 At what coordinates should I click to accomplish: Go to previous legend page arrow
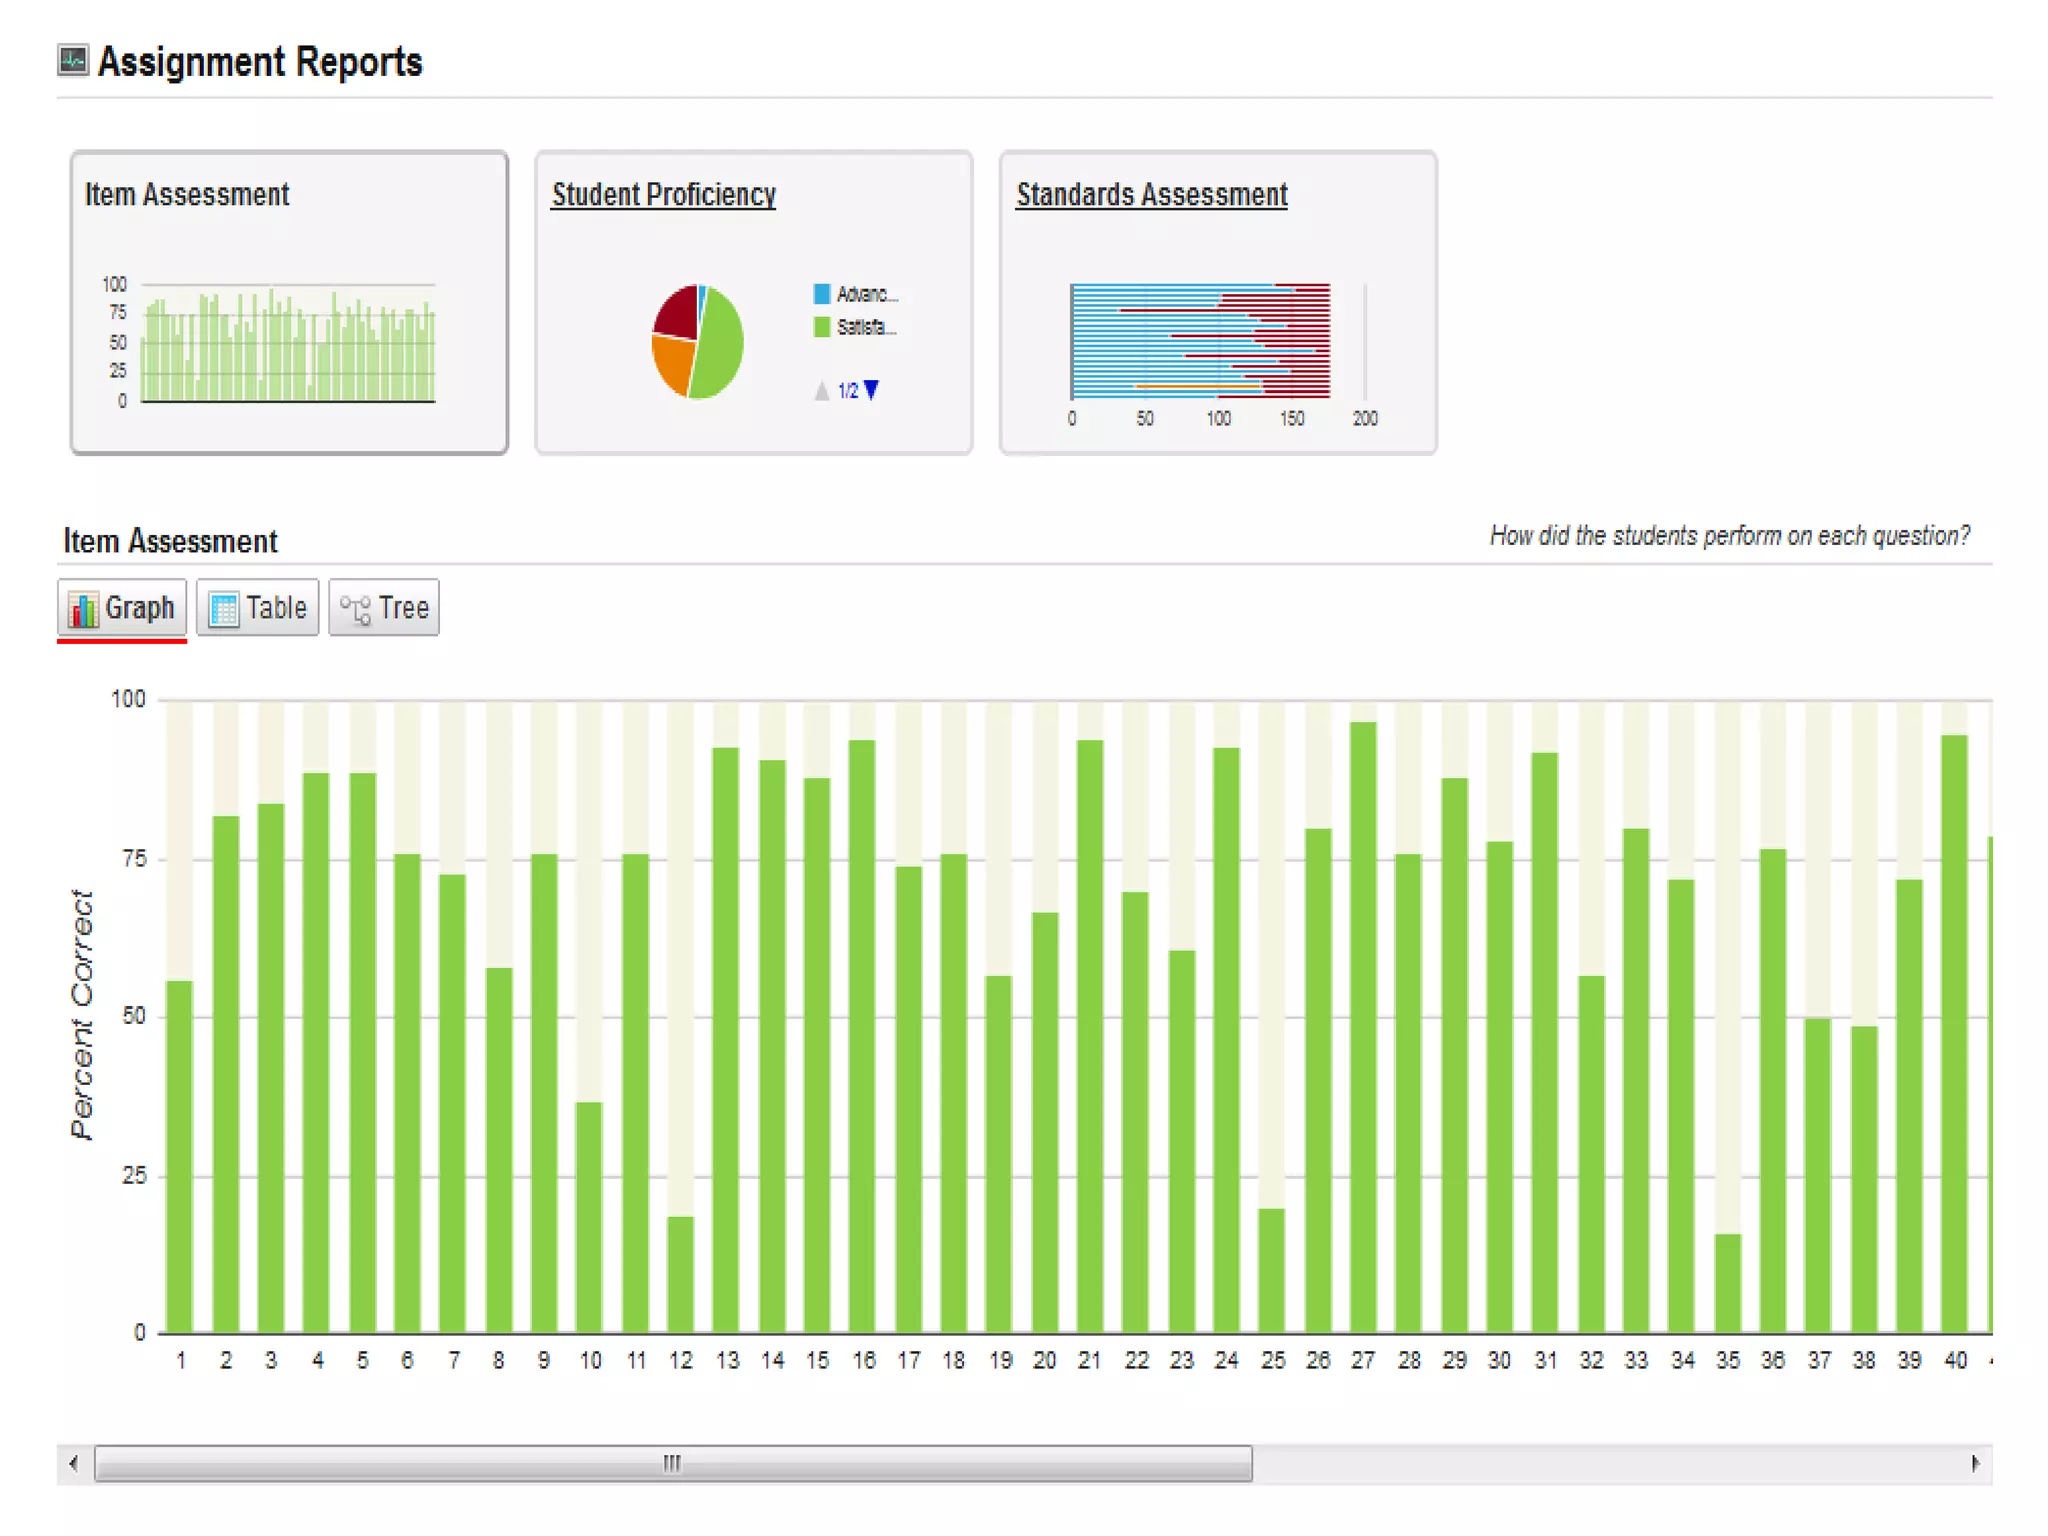pos(821,391)
